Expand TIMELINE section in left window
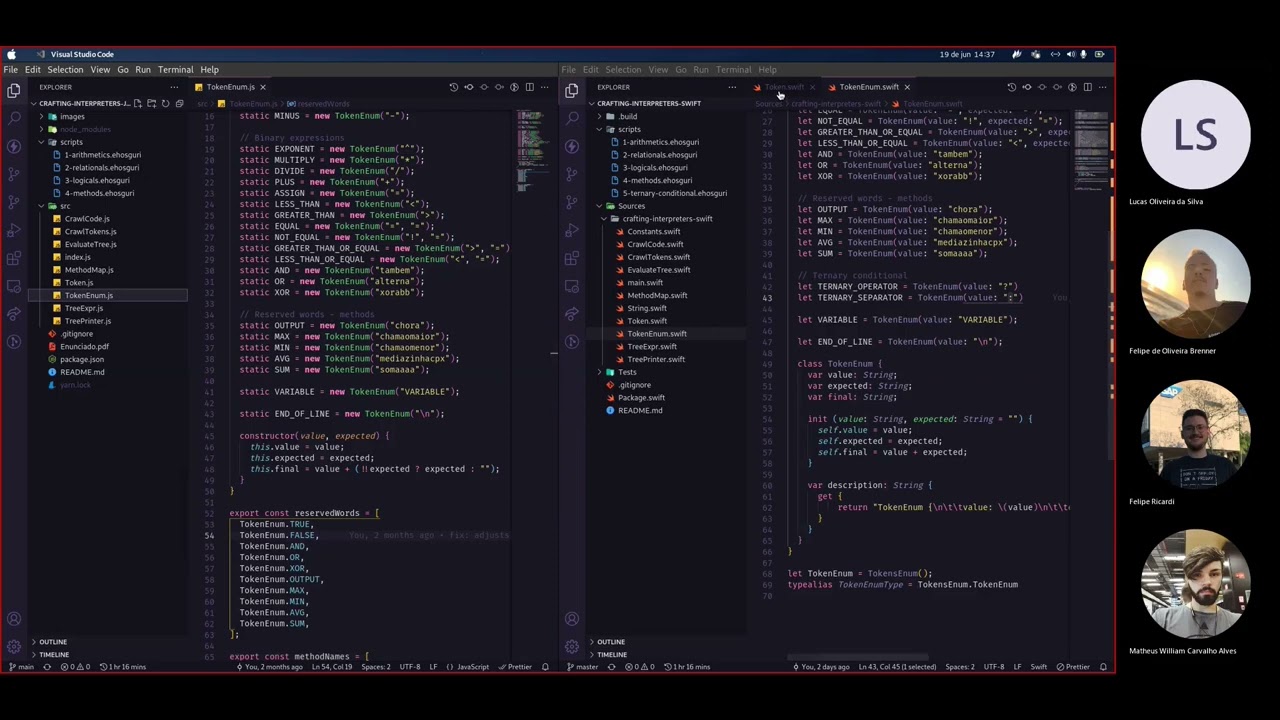The height and width of the screenshot is (720, 1280). point(53,655)
